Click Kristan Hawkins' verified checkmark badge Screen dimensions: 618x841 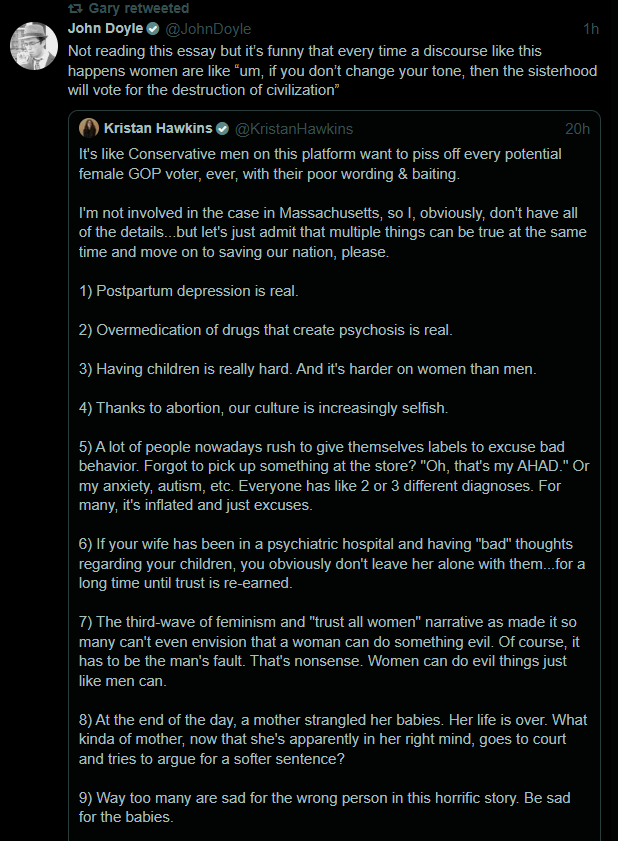click(222, 129)
